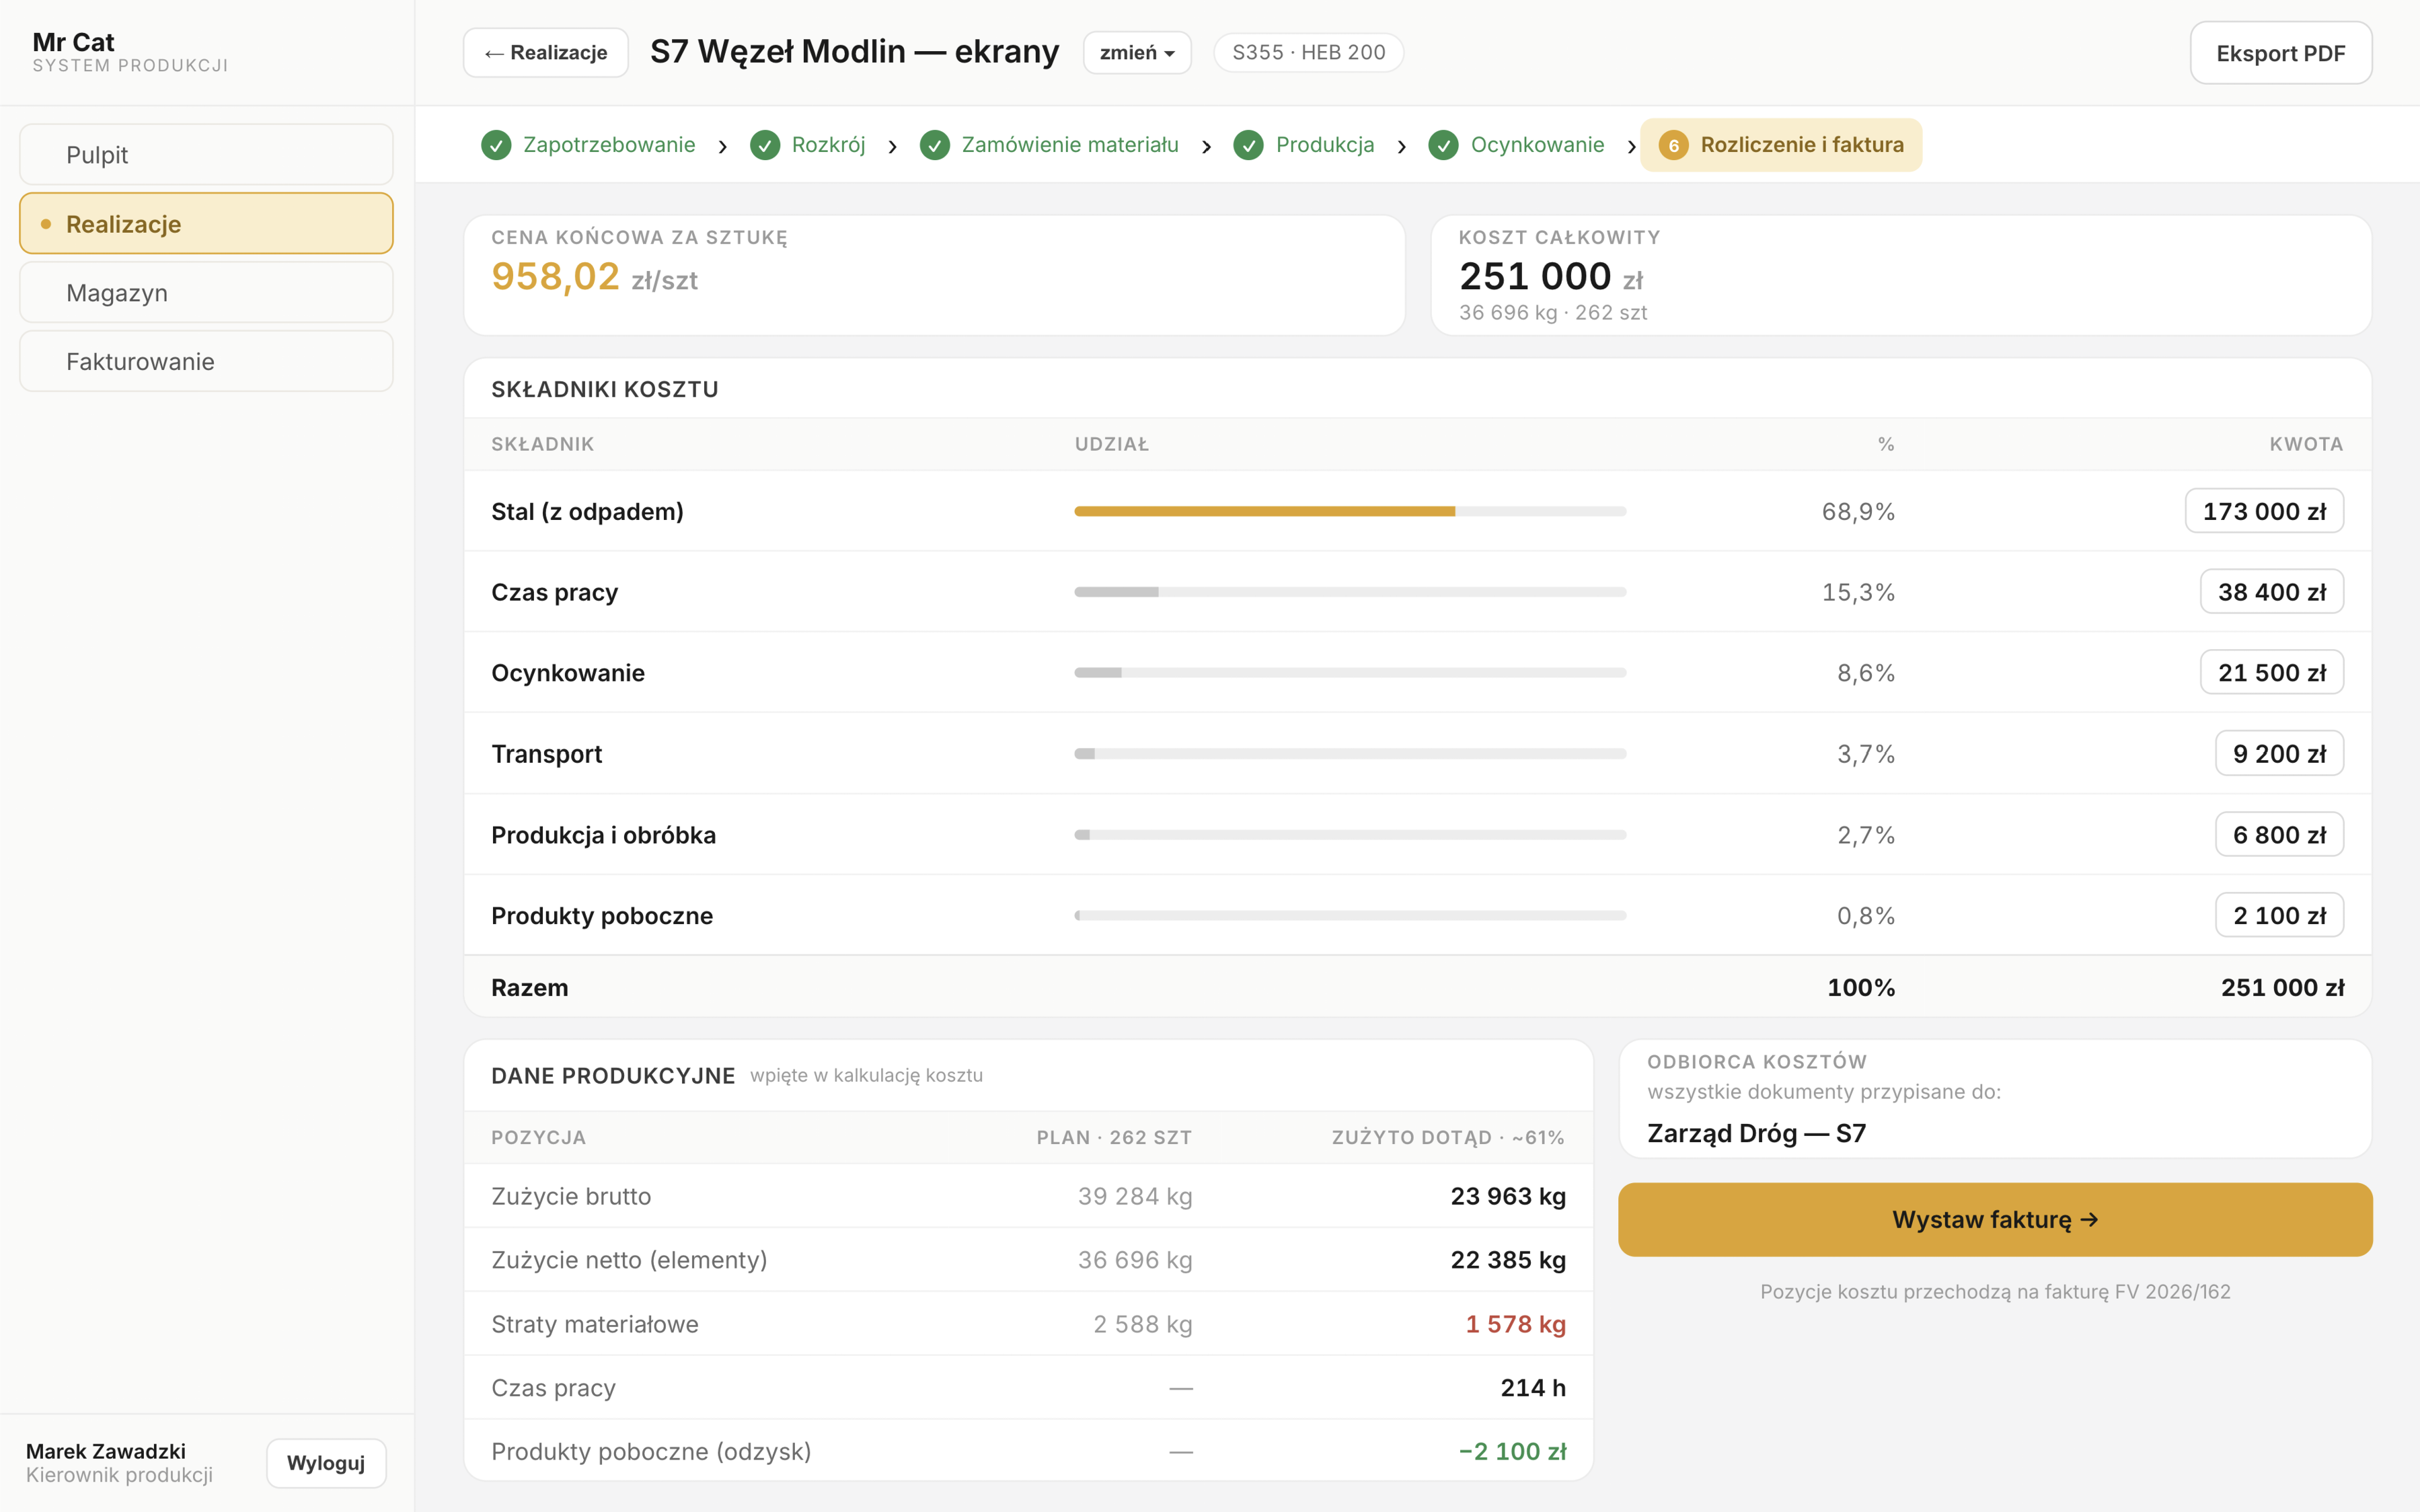Log out with the Wyloguj button
The image size is (2420, 1512).
[326, 1462]
